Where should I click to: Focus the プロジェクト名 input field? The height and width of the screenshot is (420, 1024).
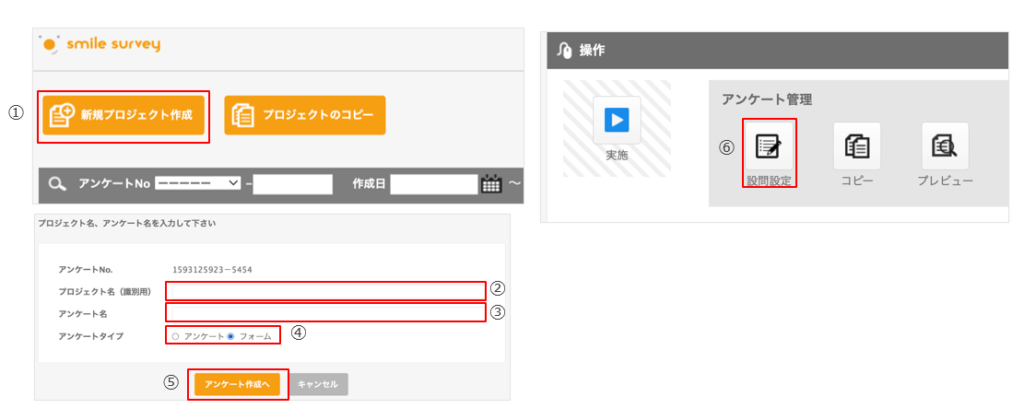326,291
